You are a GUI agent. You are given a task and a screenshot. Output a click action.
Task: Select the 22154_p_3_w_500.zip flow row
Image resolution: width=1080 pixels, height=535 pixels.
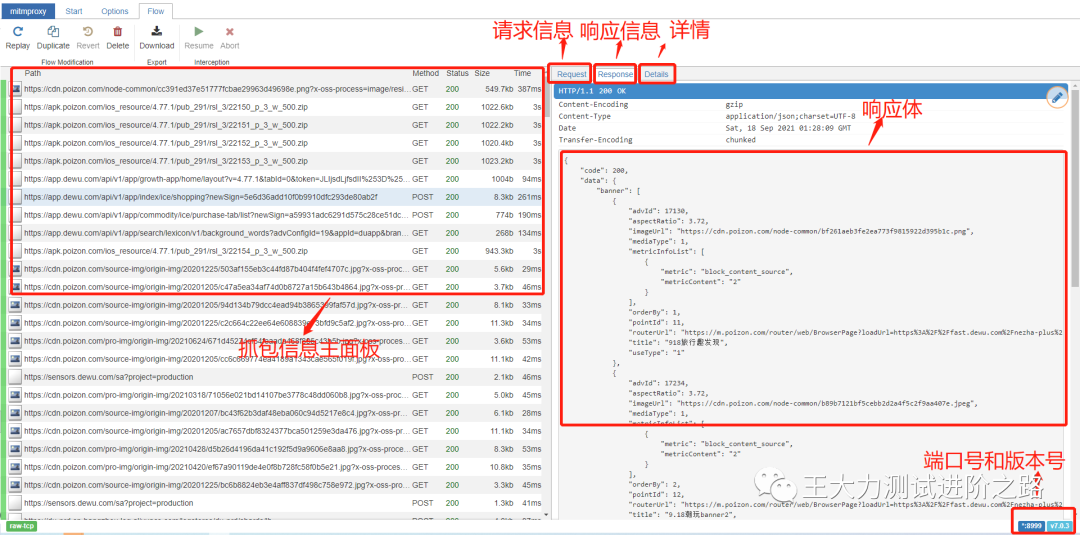coord(276,251)
